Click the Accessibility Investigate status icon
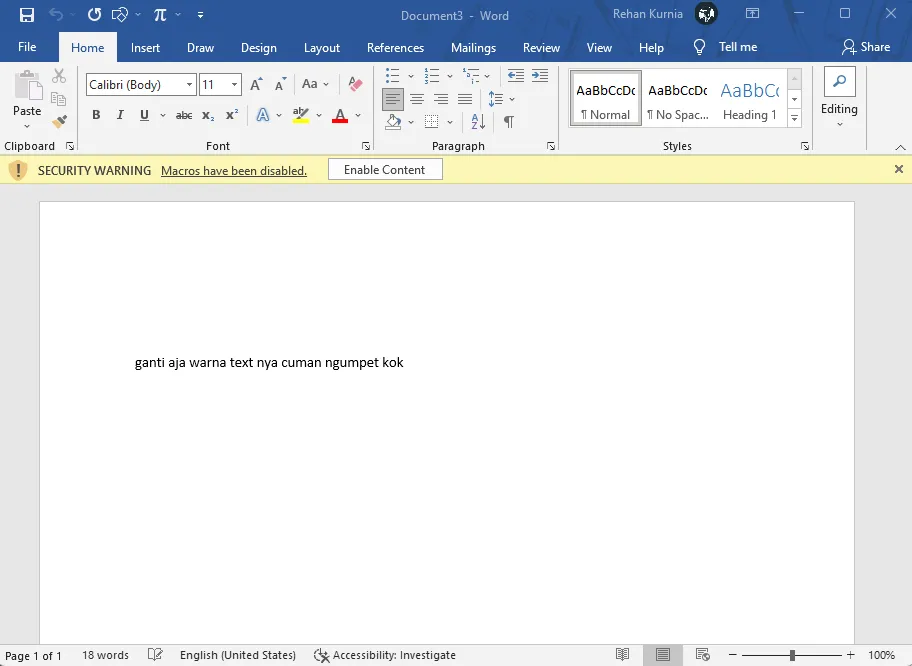The height and width of the screenshot is (666, 912). 322,655
